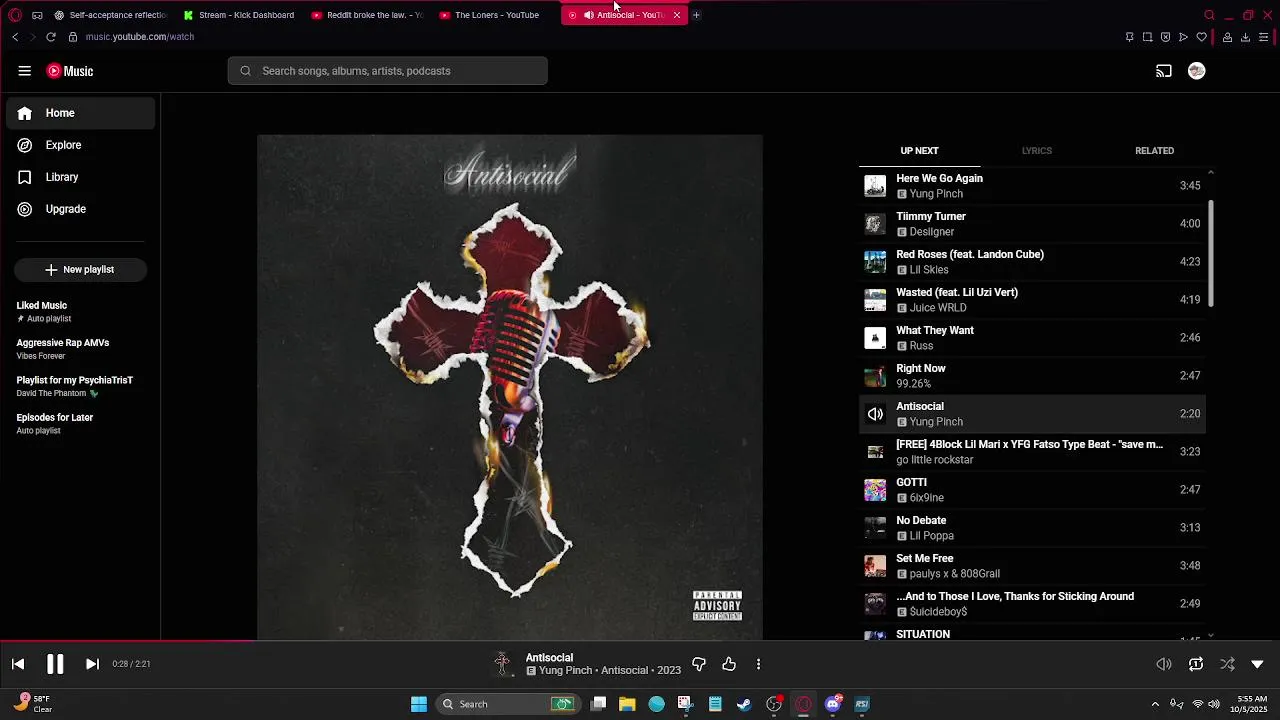The height and width of the screenshot is (720, 1280).
Task: Open File Explorer from taskbar
Action: point(627,704)
